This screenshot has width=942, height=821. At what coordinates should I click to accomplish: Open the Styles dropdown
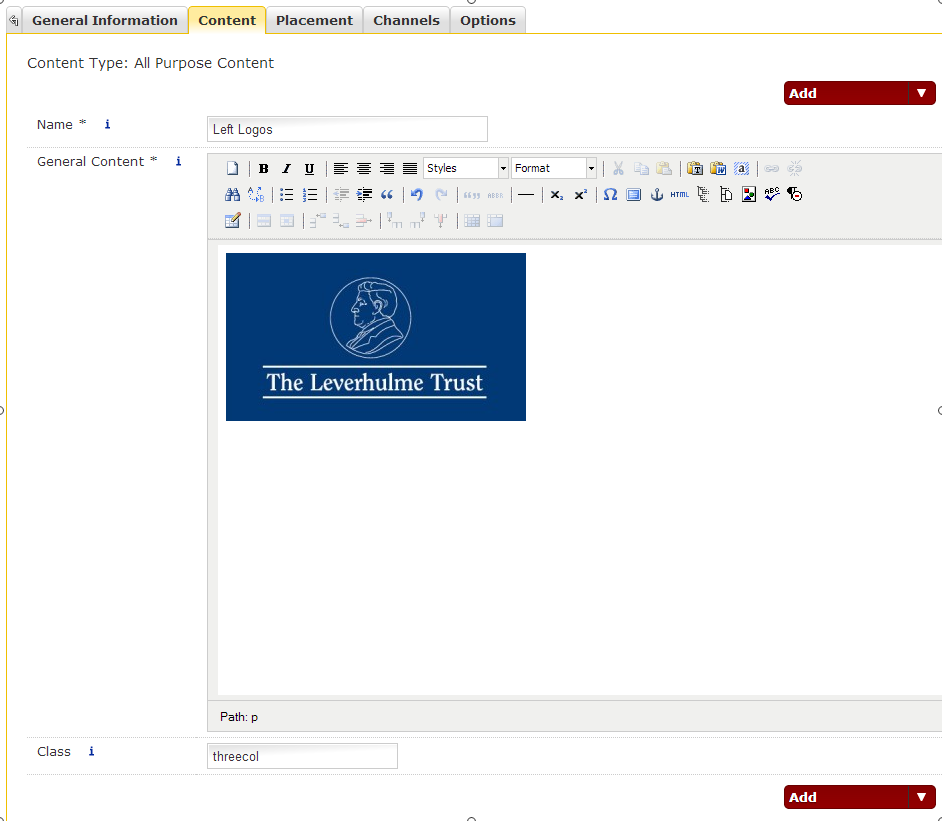[466, 169]
